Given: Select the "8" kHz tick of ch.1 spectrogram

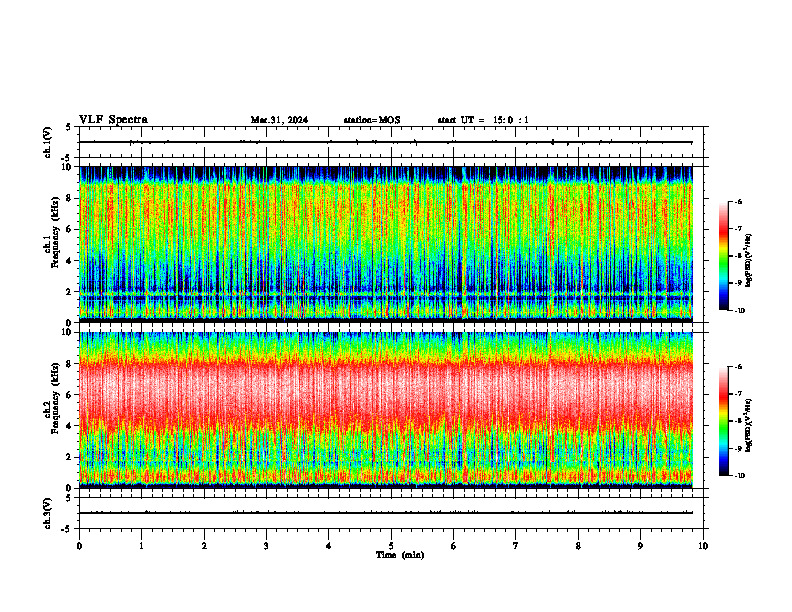Looking at the screenshot, I should [x=70, y=198].
